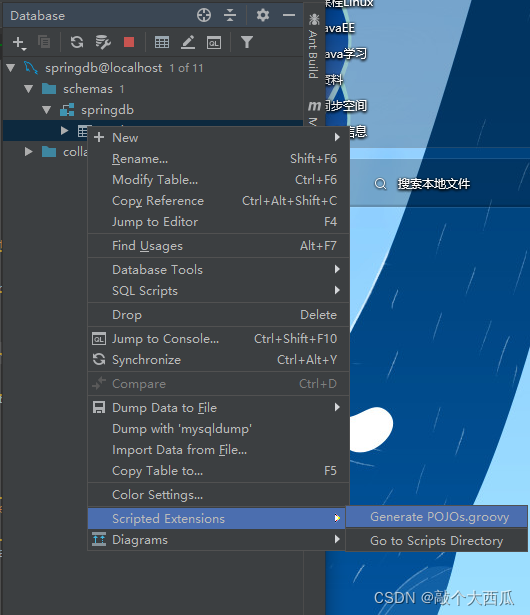Viewport: 530px width, 615px height.
Task: Choose Modify Table... menu item
Action: click(x=218, y=180)
